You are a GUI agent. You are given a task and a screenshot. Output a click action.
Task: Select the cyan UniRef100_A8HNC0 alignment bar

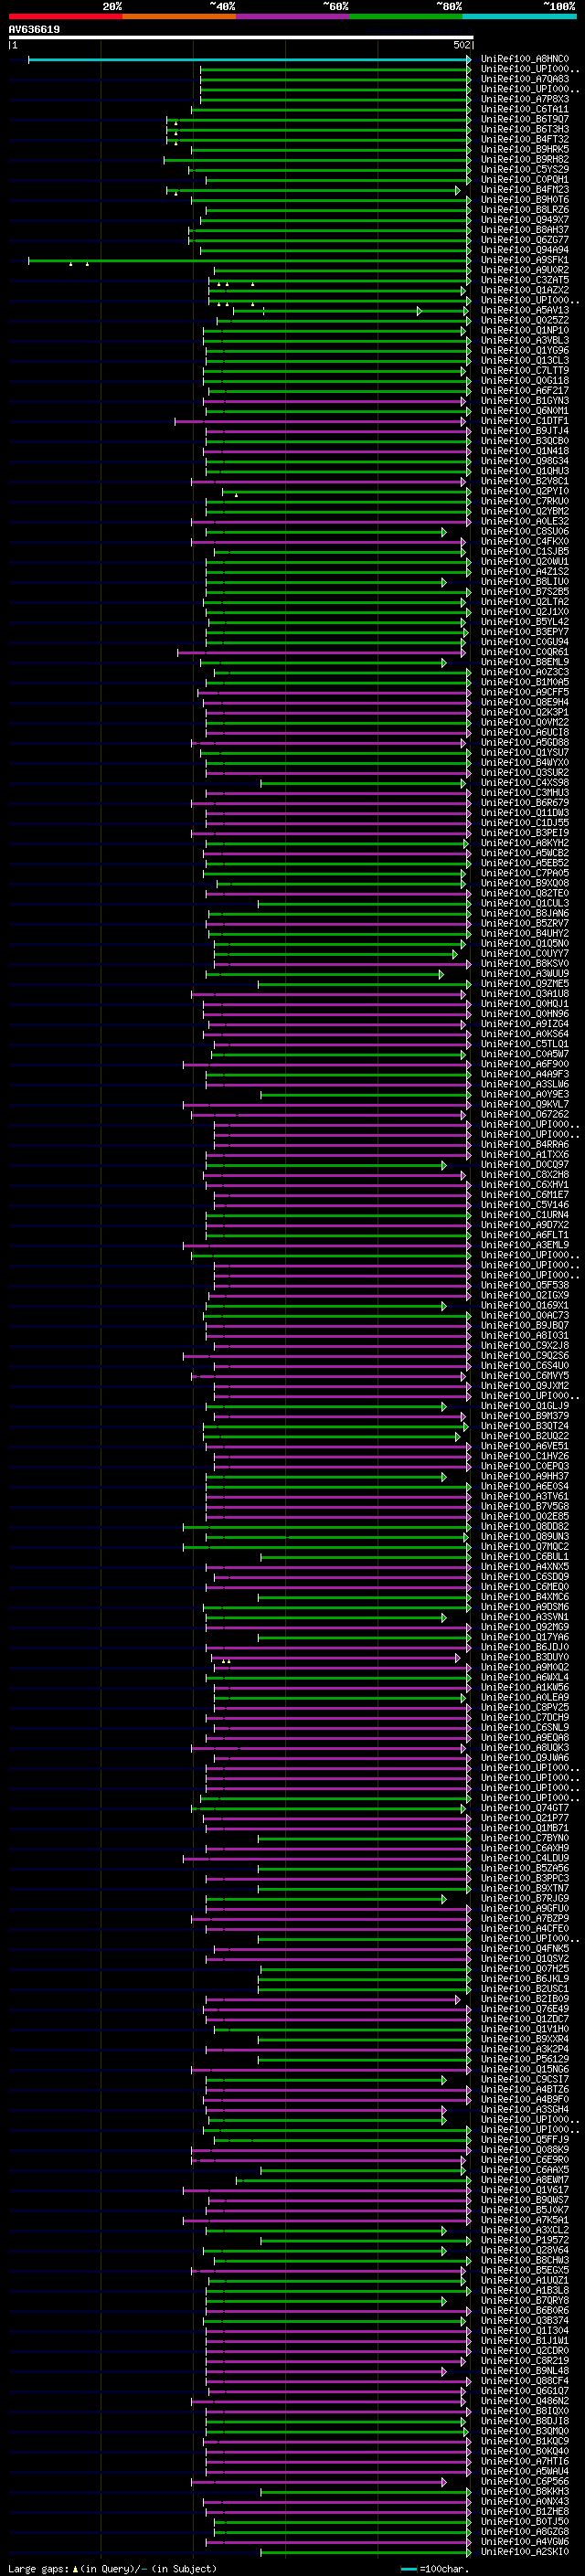point(249,60)
